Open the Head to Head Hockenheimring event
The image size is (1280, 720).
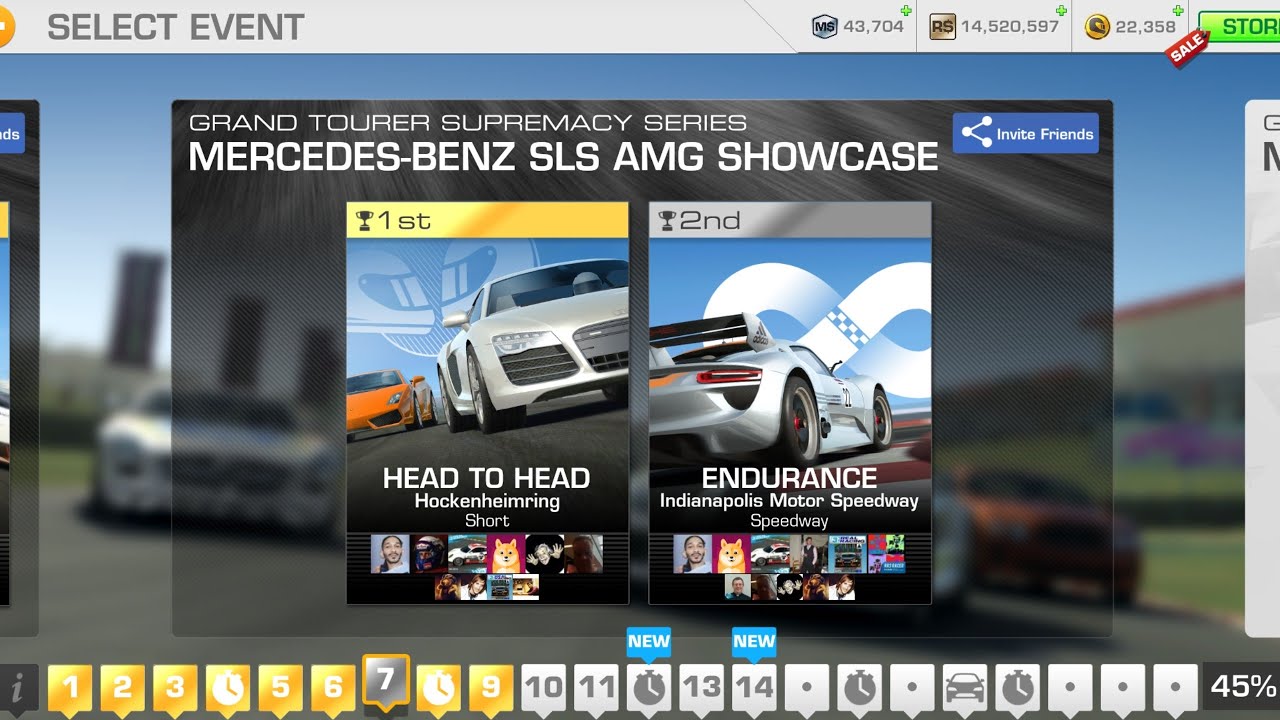487,403
